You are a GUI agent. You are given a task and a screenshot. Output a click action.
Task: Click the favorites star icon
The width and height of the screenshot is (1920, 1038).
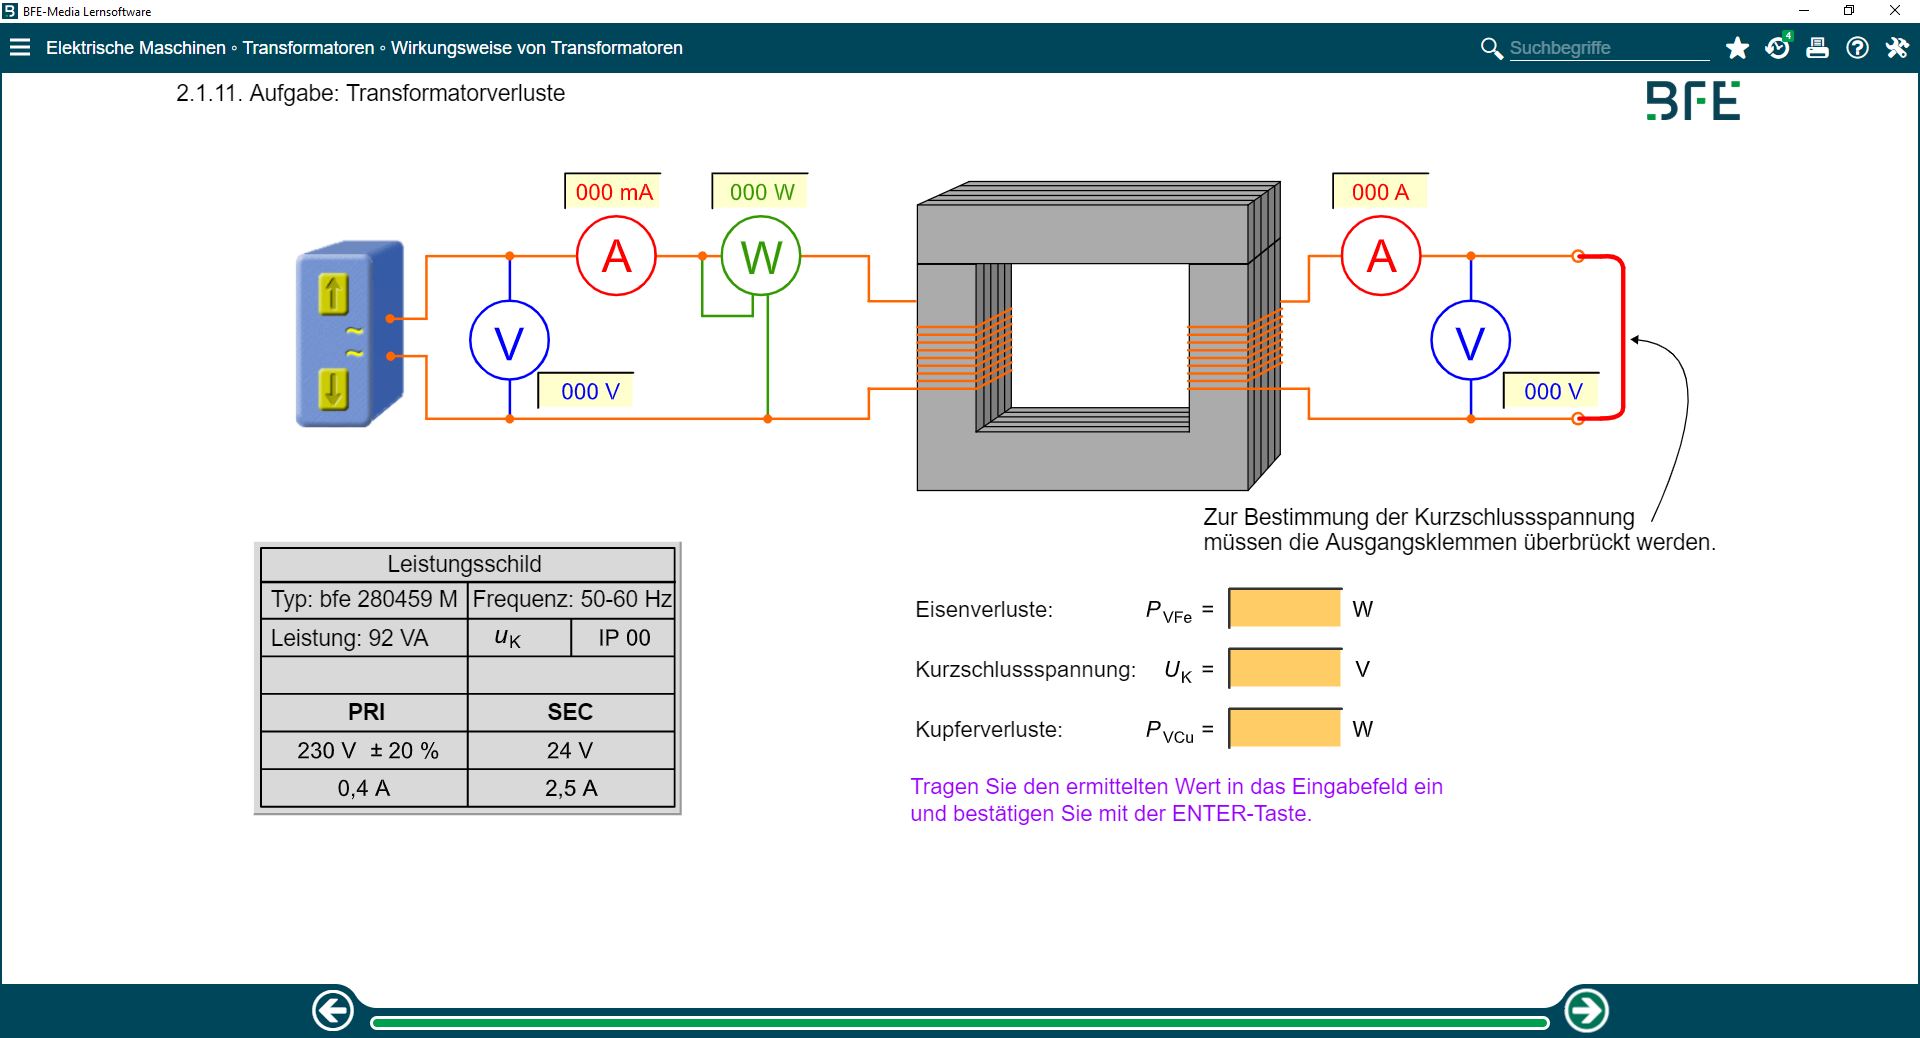click(x=1737, y=48)
